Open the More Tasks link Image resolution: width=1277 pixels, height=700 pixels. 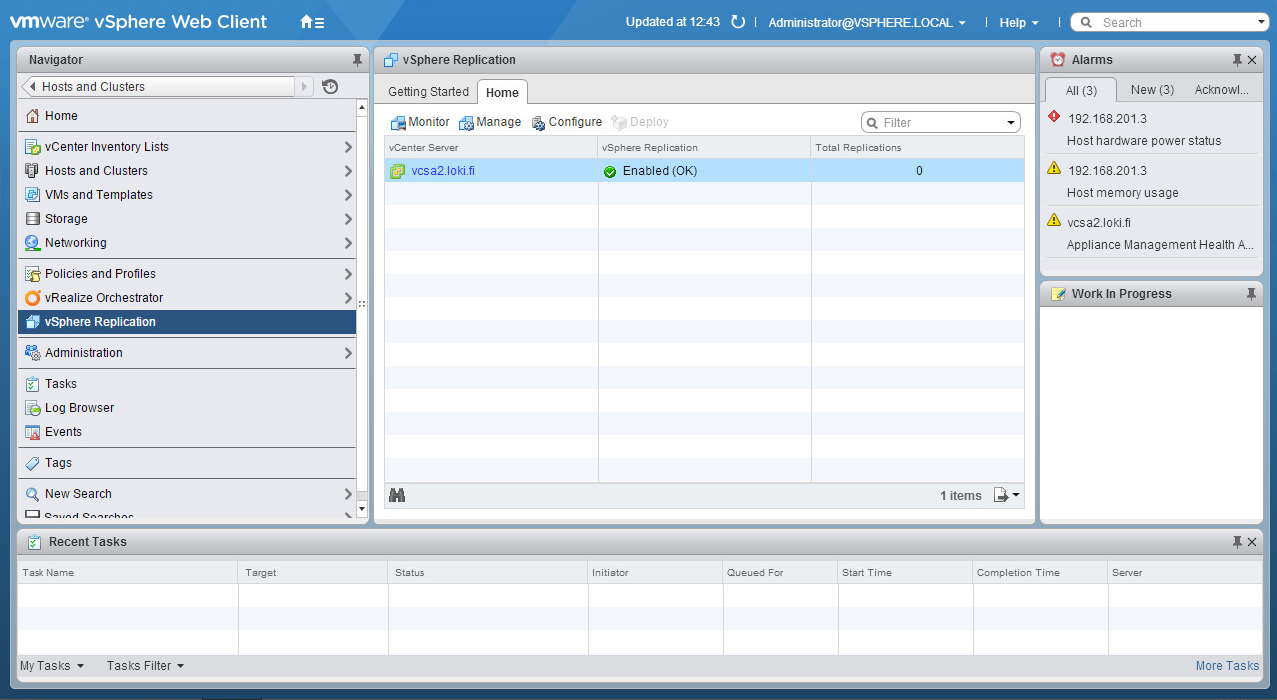click(1227, 666)
